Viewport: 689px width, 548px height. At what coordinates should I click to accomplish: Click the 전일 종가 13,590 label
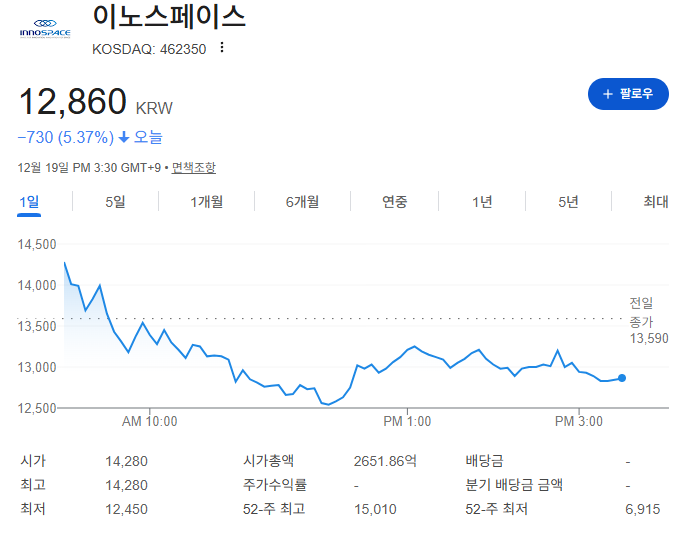[x=649, y=321]
